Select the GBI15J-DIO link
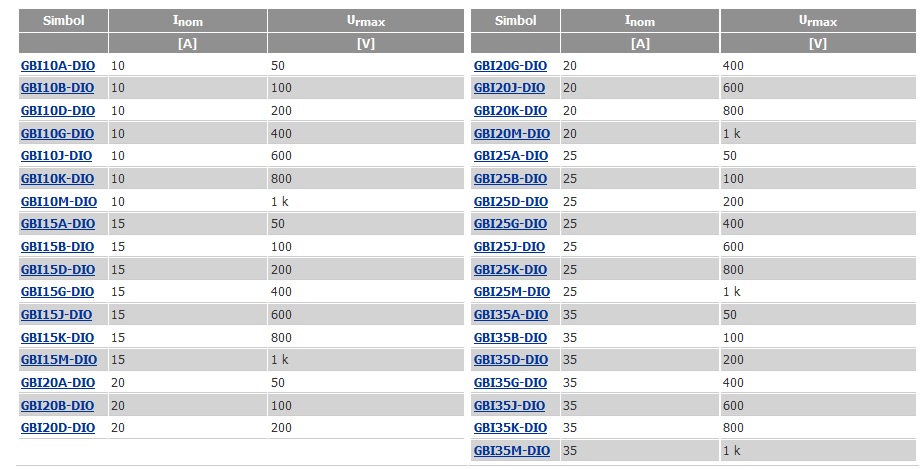This screenshot has width=920, height=469. pos(56,315)
